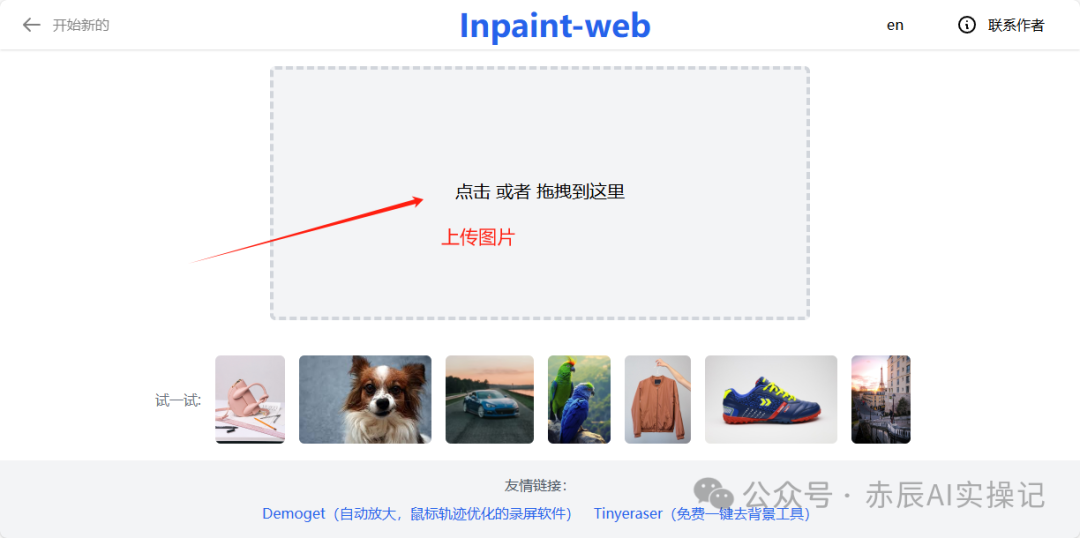This screenshot has width=1080, height=538.
Task: Click the 试一试 label
Action: [x=178, y=400]
